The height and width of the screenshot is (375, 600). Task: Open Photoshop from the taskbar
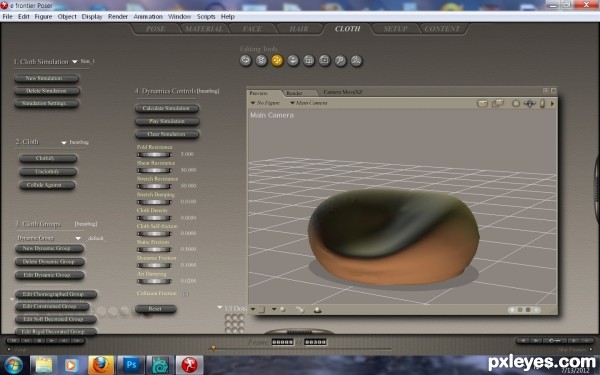130,365
